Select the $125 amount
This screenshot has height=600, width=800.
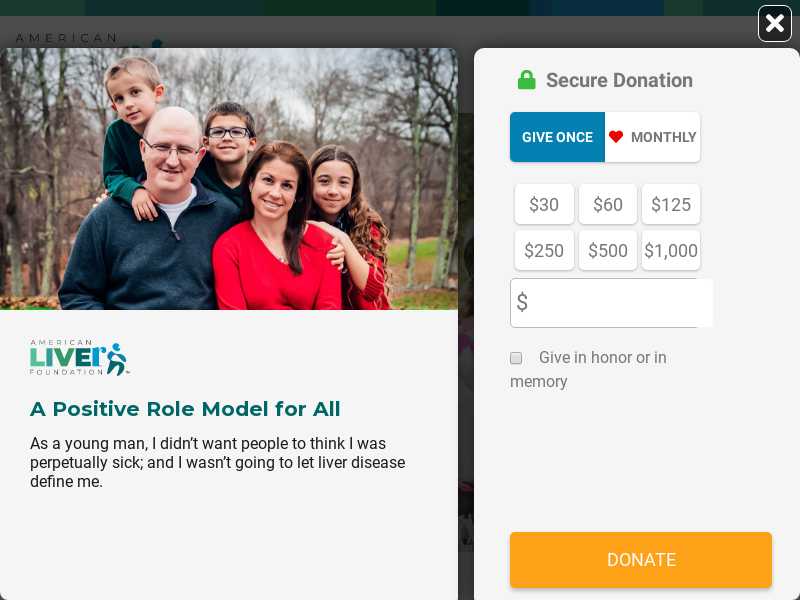pyautogui.click(x=671, y=204)
